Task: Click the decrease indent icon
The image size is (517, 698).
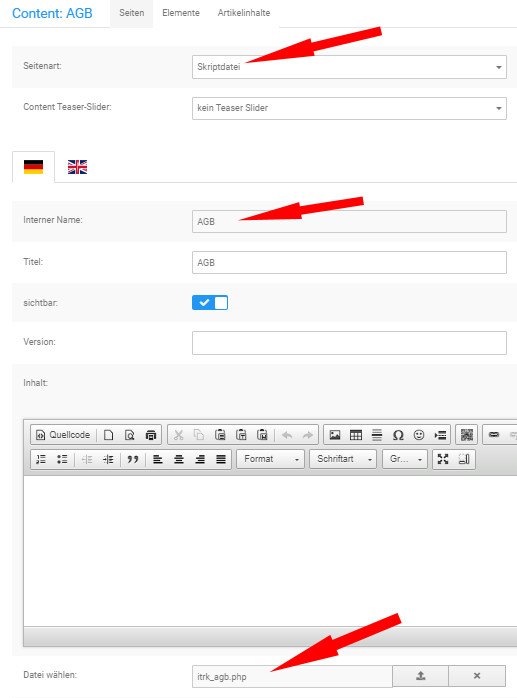Action: pos(87,459)
